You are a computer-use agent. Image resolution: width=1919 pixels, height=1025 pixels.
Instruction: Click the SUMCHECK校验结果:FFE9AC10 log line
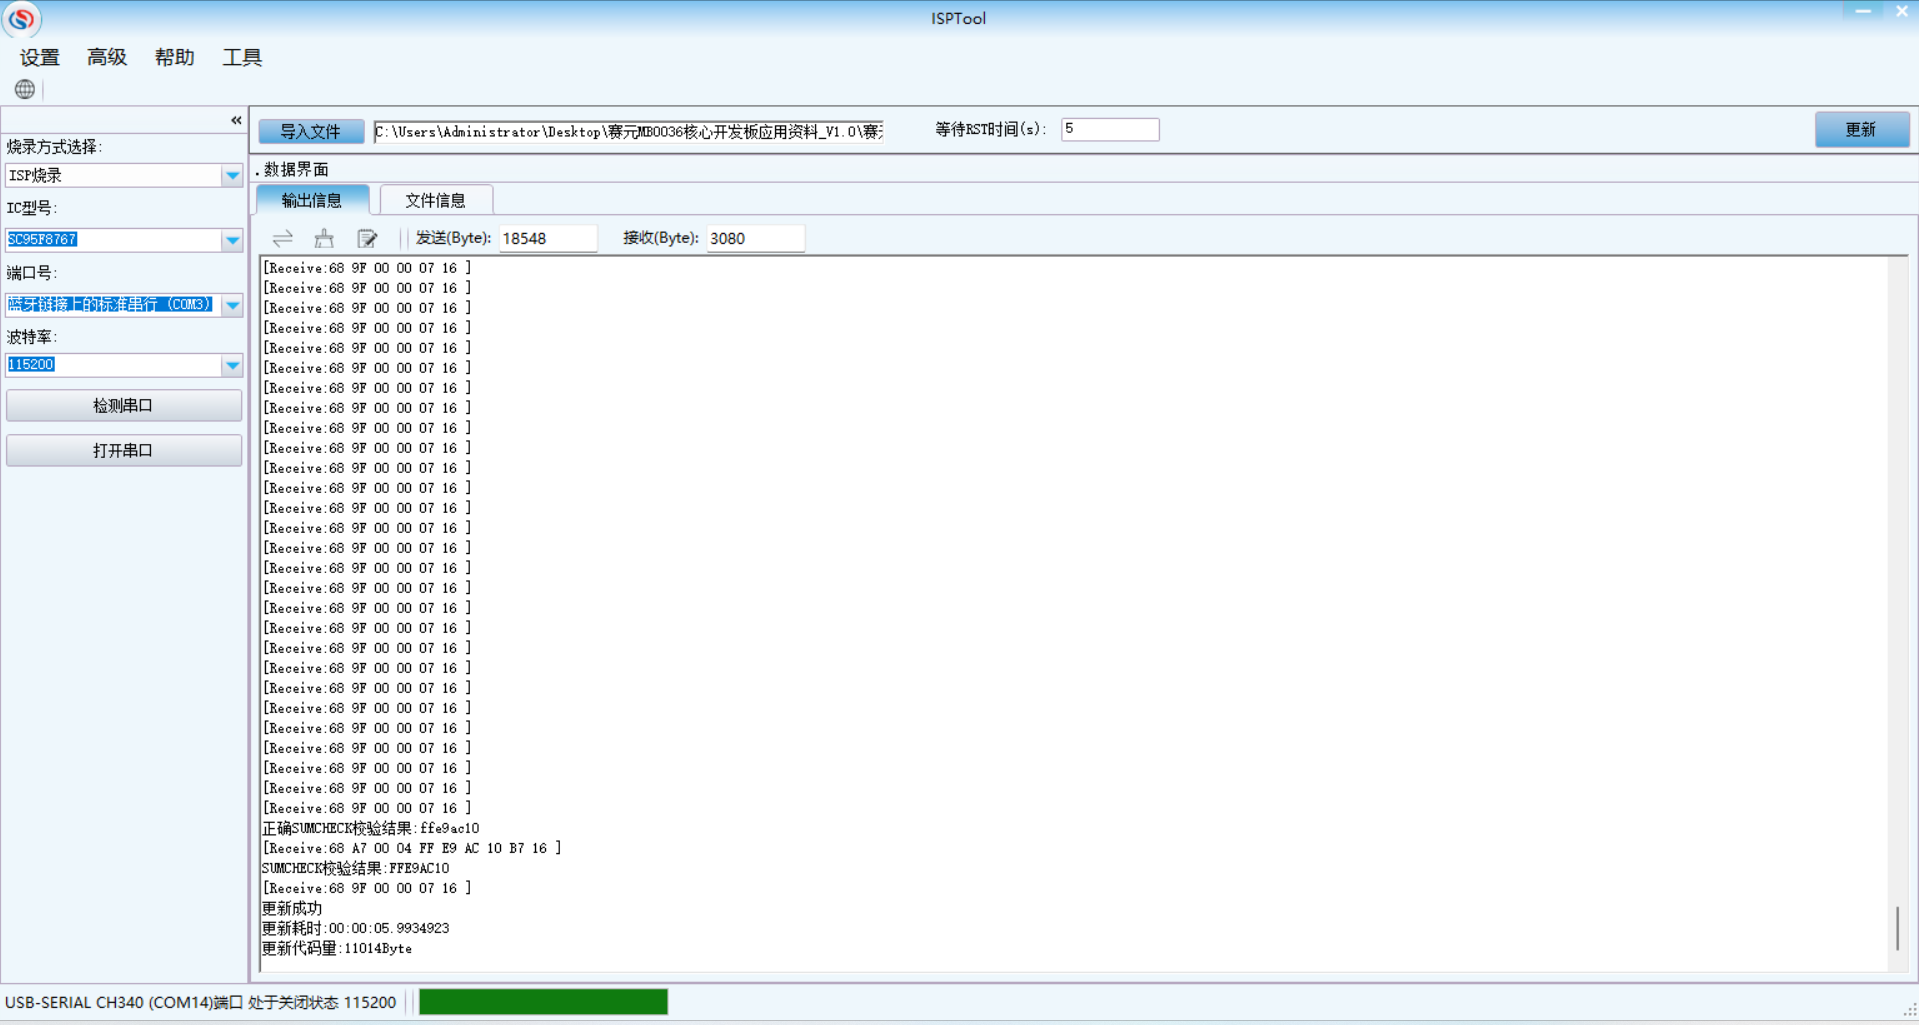point(355,868)
